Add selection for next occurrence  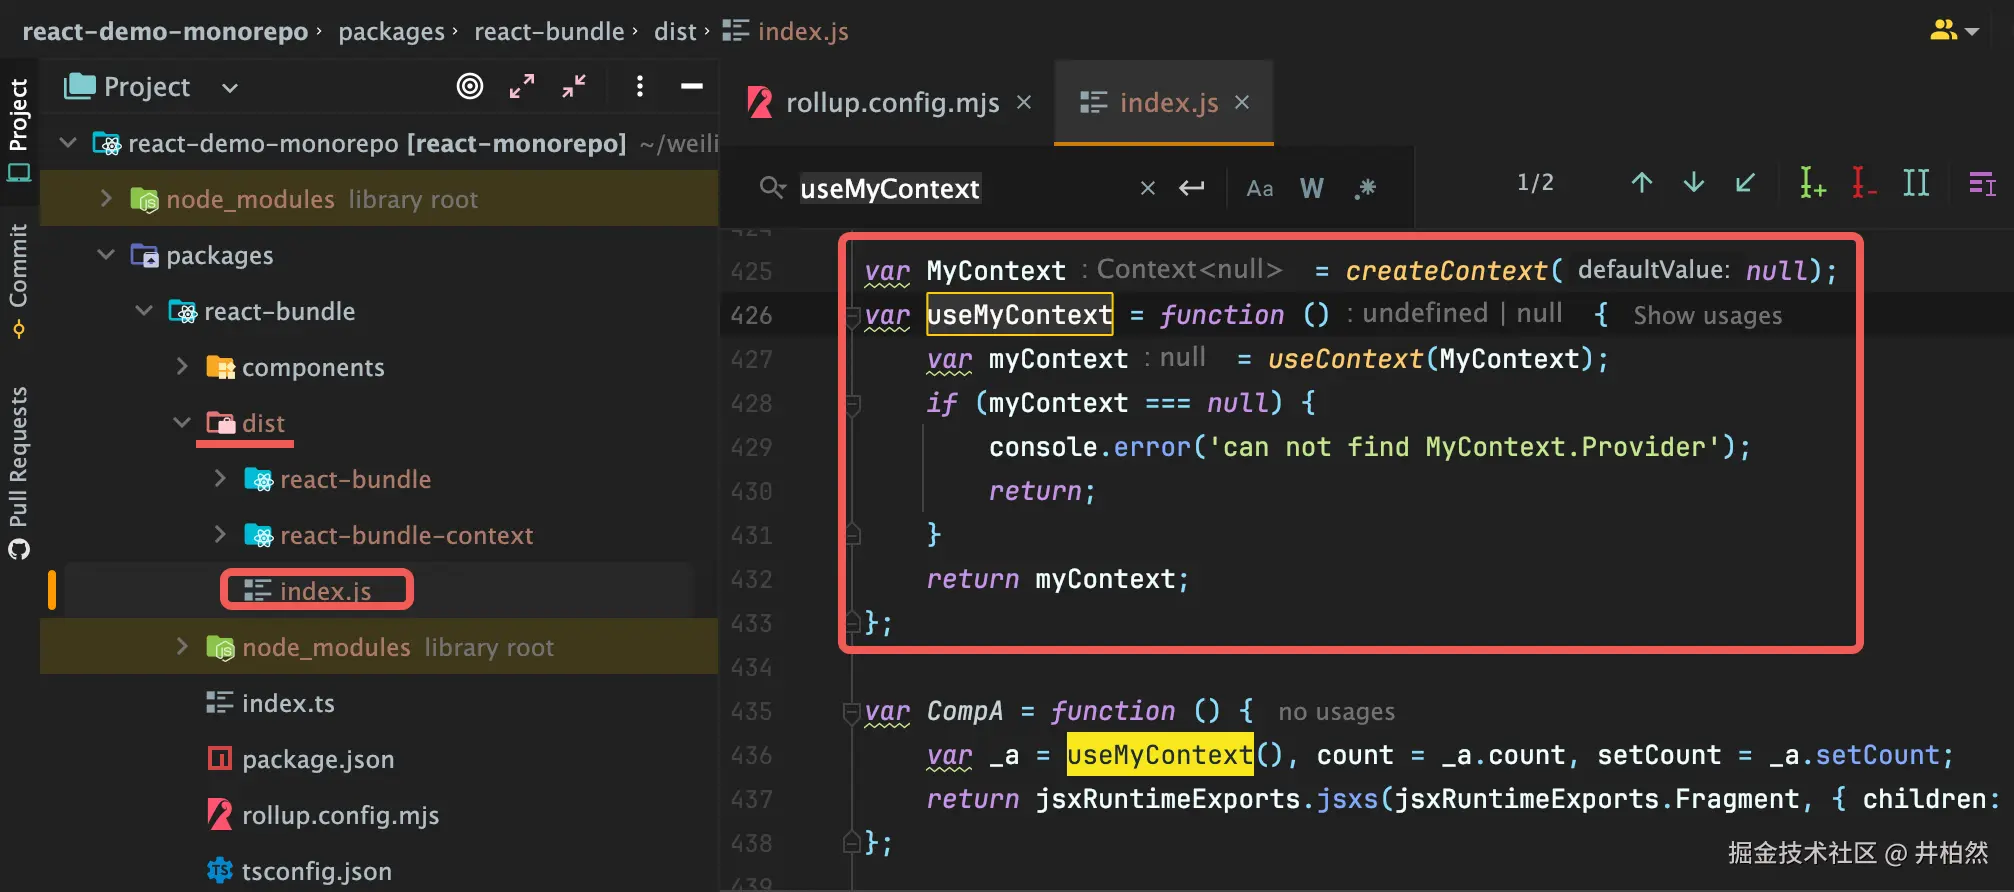(1812, 182)
